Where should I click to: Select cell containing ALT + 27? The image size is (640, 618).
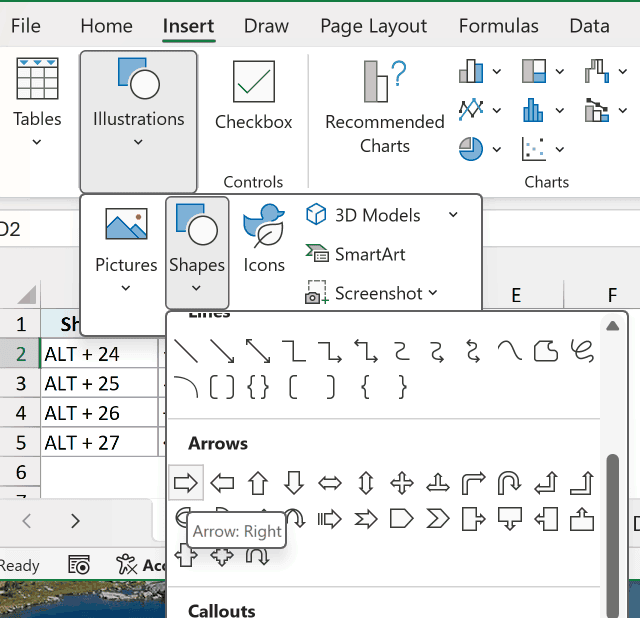click(x=99, y=442)
